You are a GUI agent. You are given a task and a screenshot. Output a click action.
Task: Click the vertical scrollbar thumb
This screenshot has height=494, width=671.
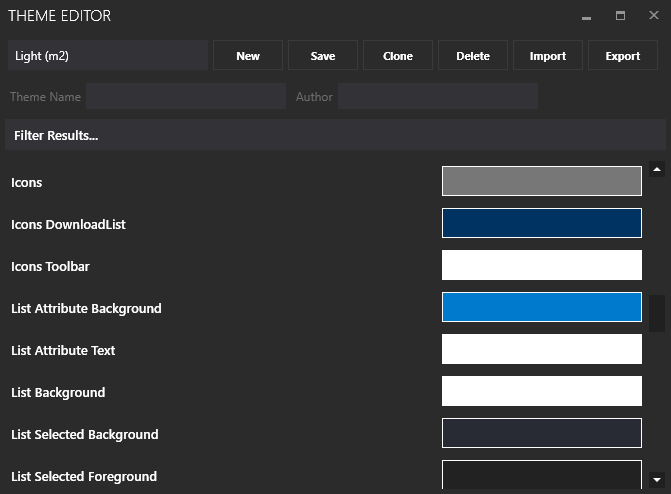[657, 313]
